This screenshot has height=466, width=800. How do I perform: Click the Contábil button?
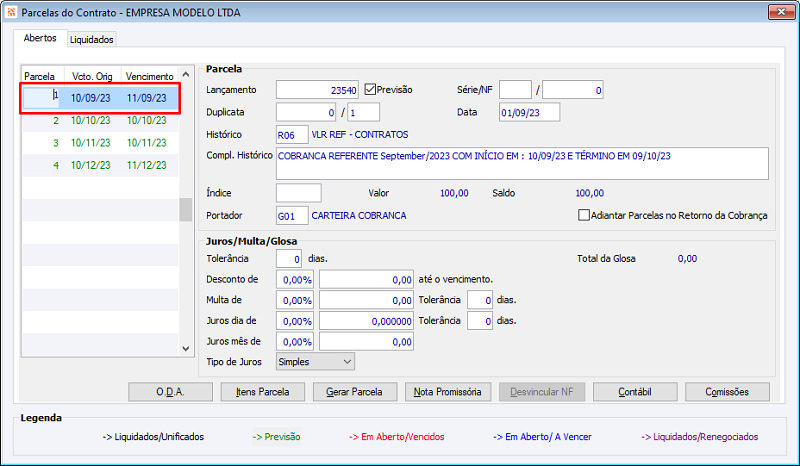pyautogui.click(x=635, y=391)
